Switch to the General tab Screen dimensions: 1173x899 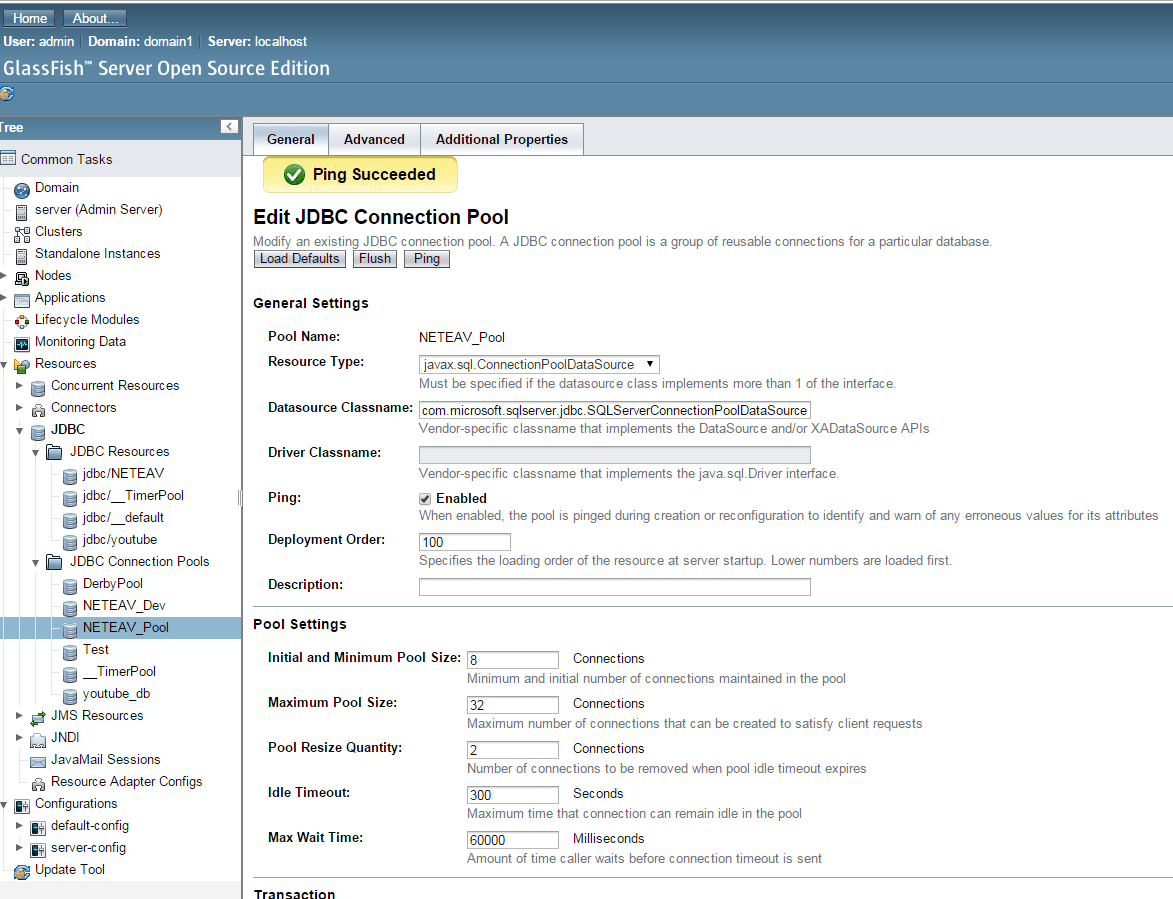coord(290,139)
